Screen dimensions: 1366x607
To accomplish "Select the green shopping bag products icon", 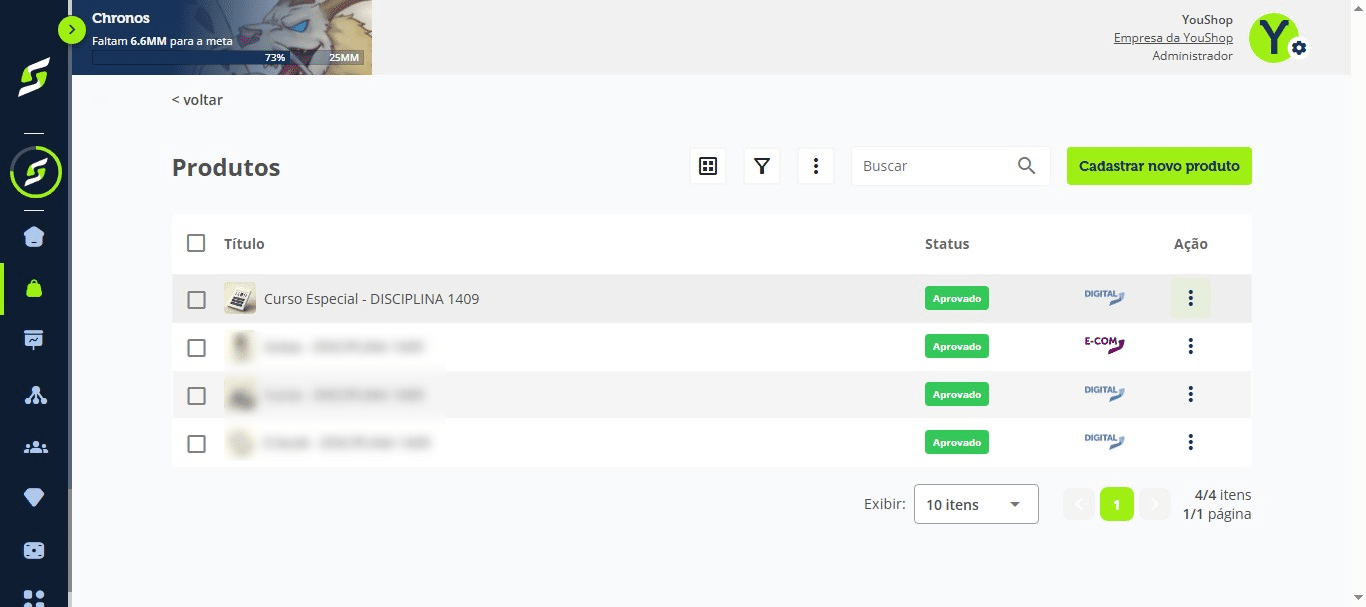I will pyautogui.click(x=35, y=288).
